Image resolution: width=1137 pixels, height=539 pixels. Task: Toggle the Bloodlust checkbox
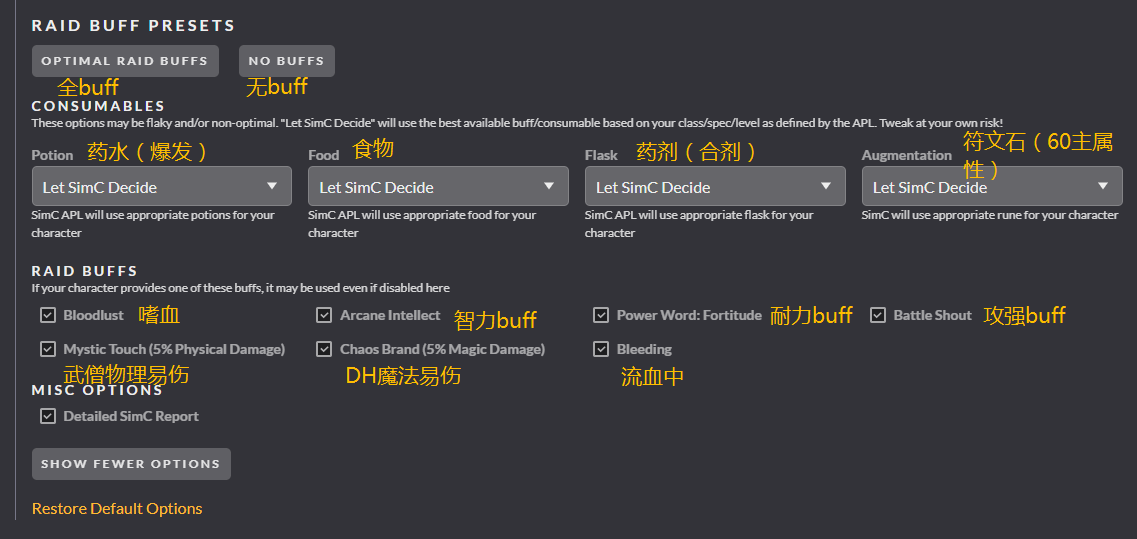pyautogui.click(x=48, y=315)
